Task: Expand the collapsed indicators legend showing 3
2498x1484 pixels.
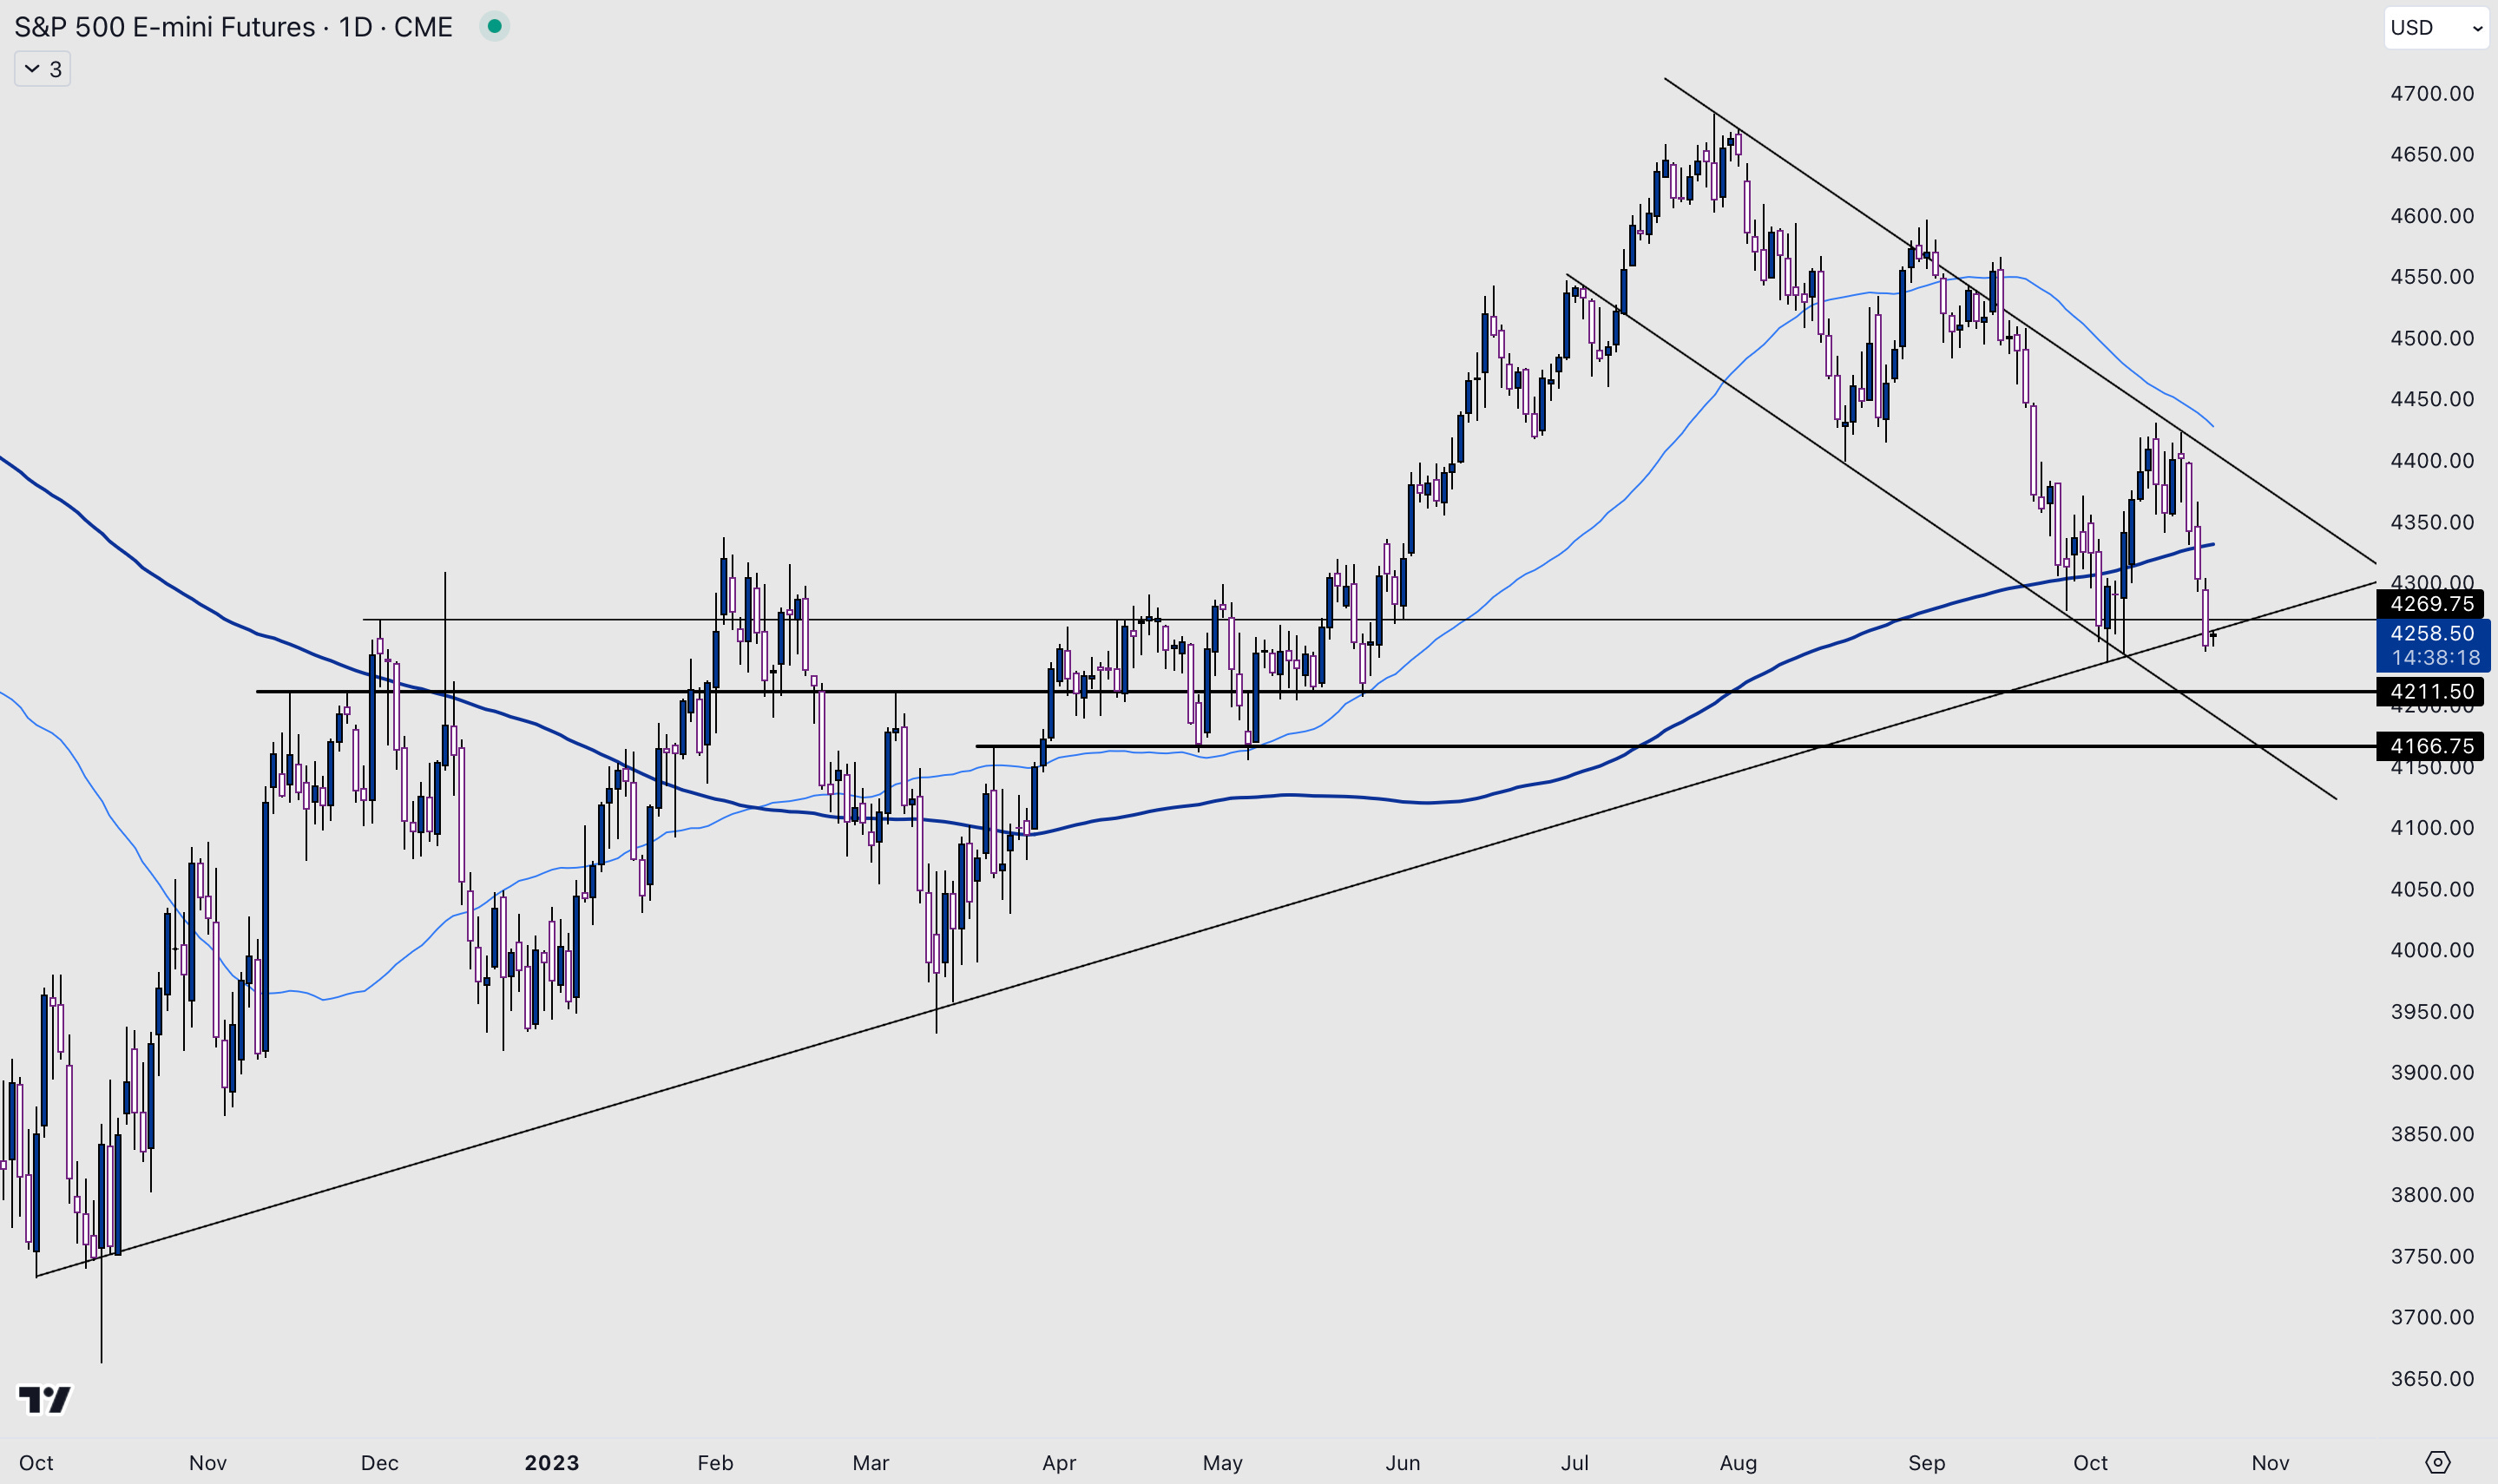Action: click(42, 69)
